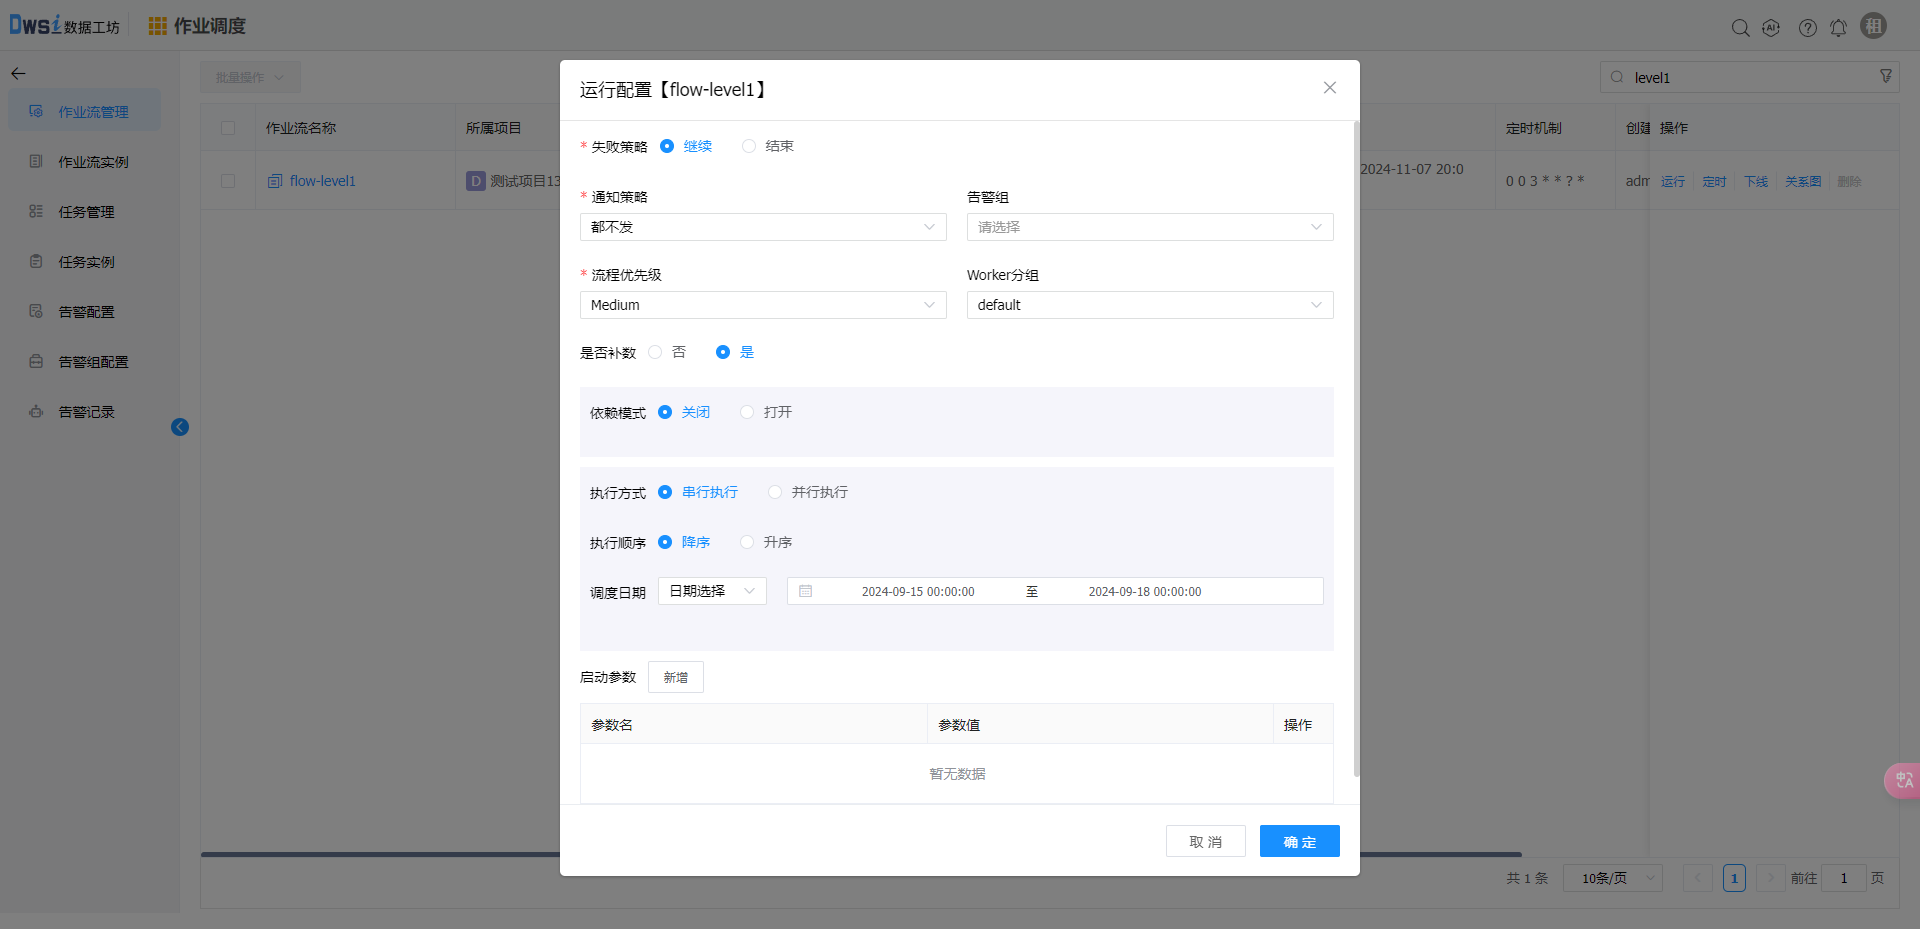Click the 确定 confirm button
The image size is (1920, 929).
pos(1299,841)
